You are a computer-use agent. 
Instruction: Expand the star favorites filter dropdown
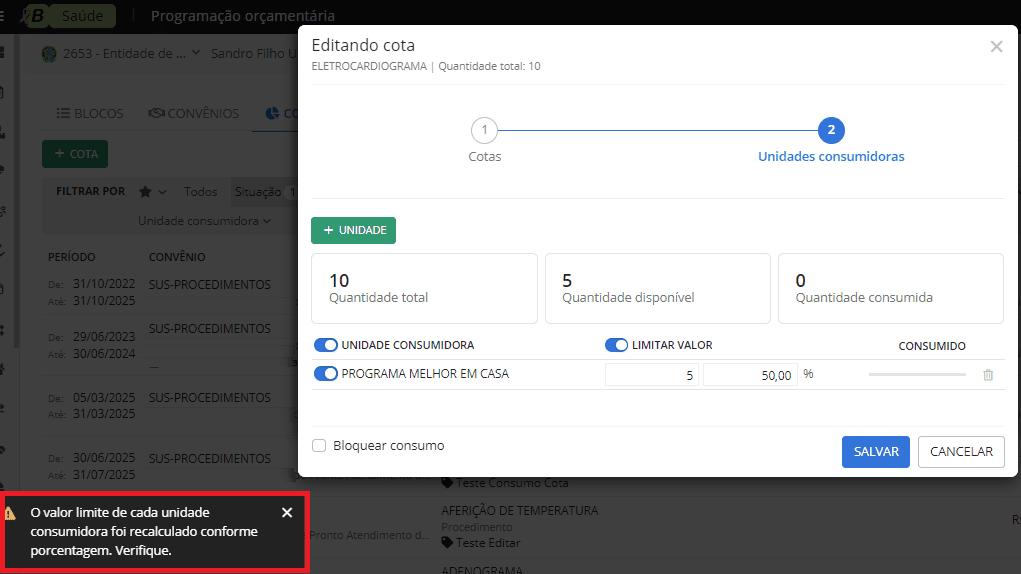pos(153,191)
